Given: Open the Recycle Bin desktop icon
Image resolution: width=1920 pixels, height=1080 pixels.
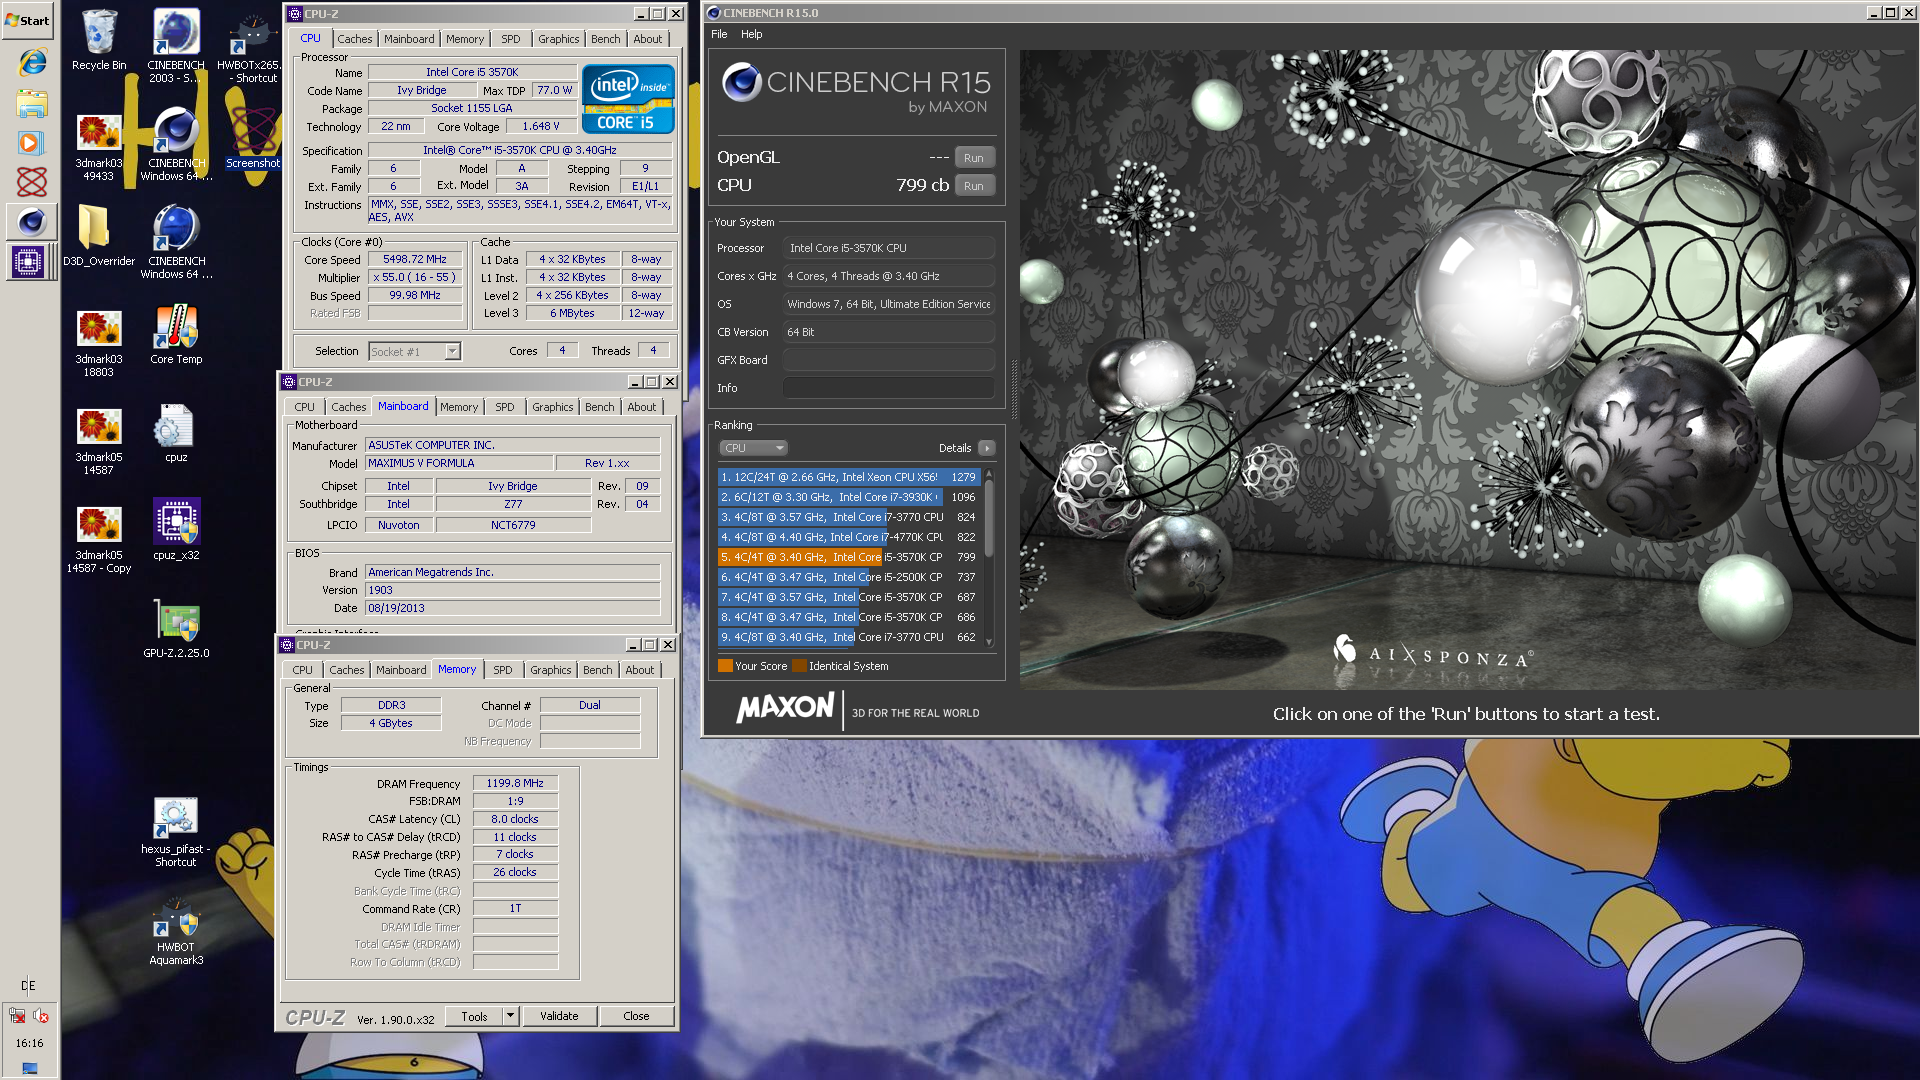Looking at the screenshot, I should [99, 40].
